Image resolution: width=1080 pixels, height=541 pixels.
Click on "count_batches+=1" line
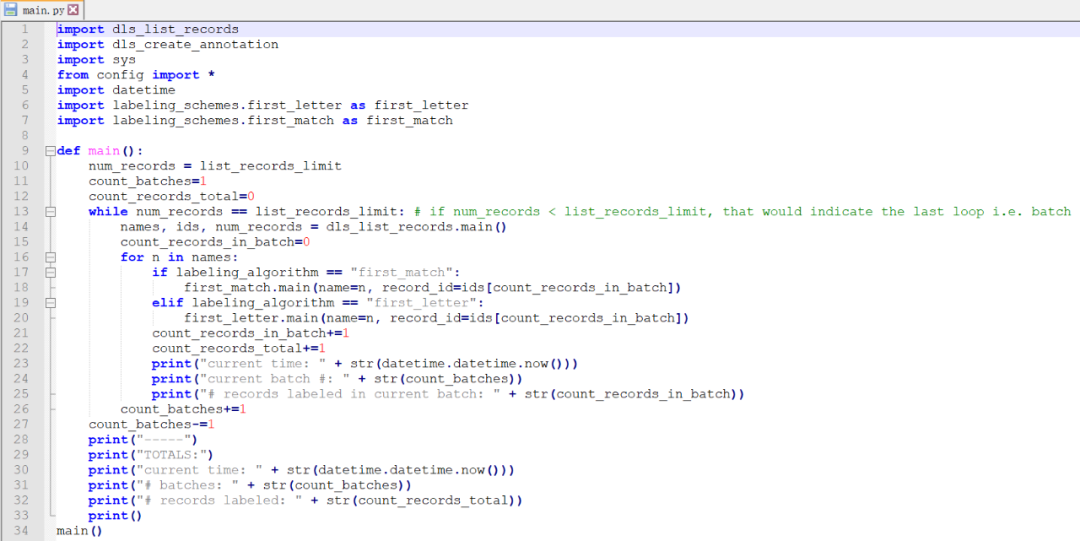[183, 409]
